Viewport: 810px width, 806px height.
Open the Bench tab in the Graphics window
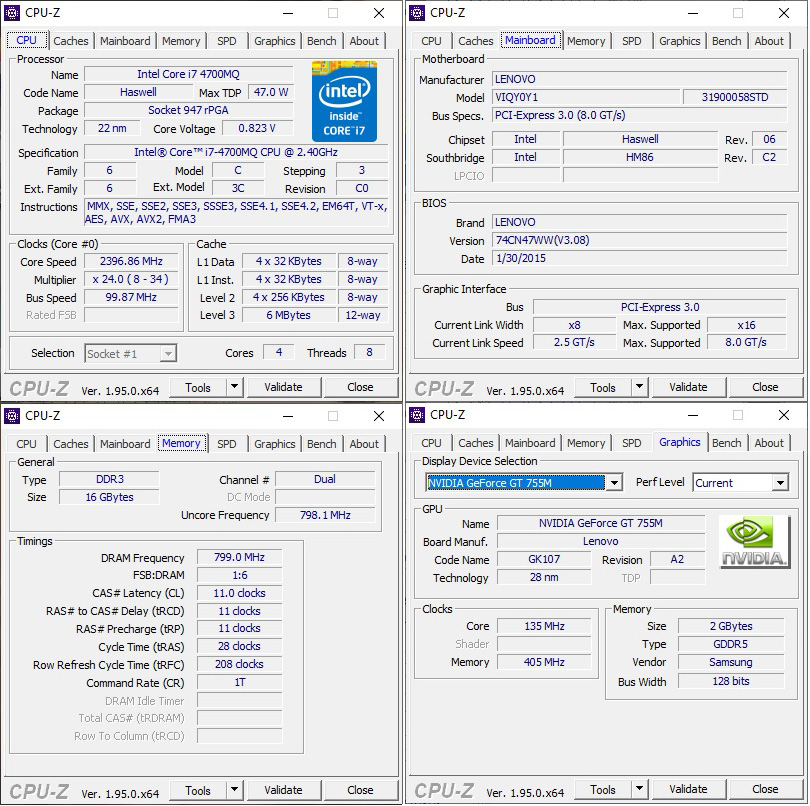(726, 443)
